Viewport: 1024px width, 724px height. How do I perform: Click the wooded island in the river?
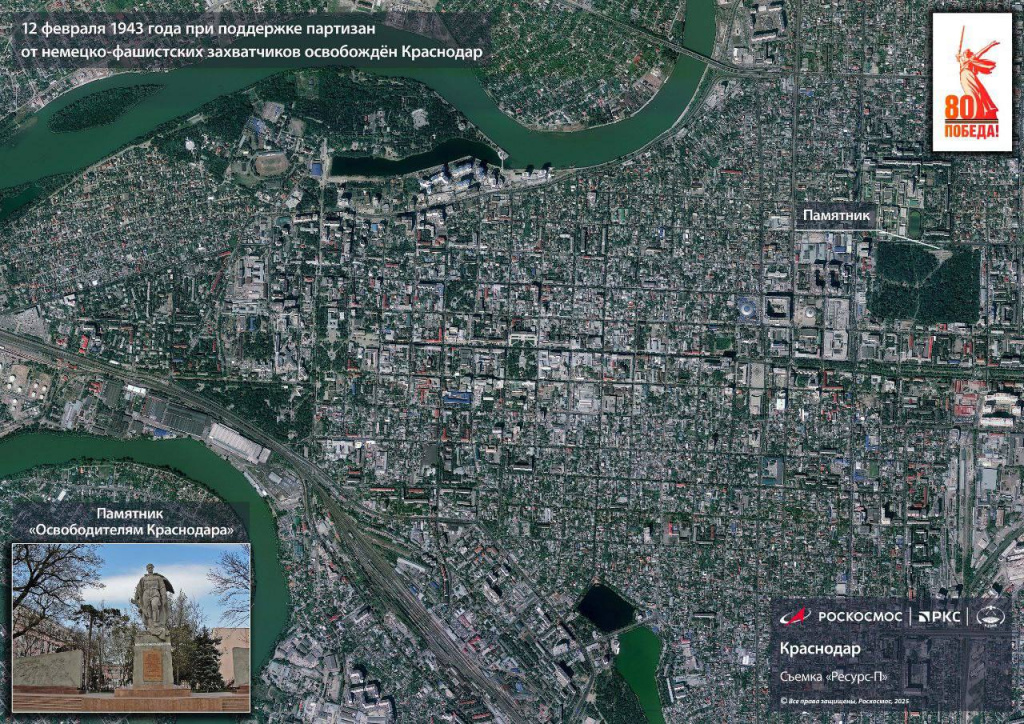tap(104, 108)
